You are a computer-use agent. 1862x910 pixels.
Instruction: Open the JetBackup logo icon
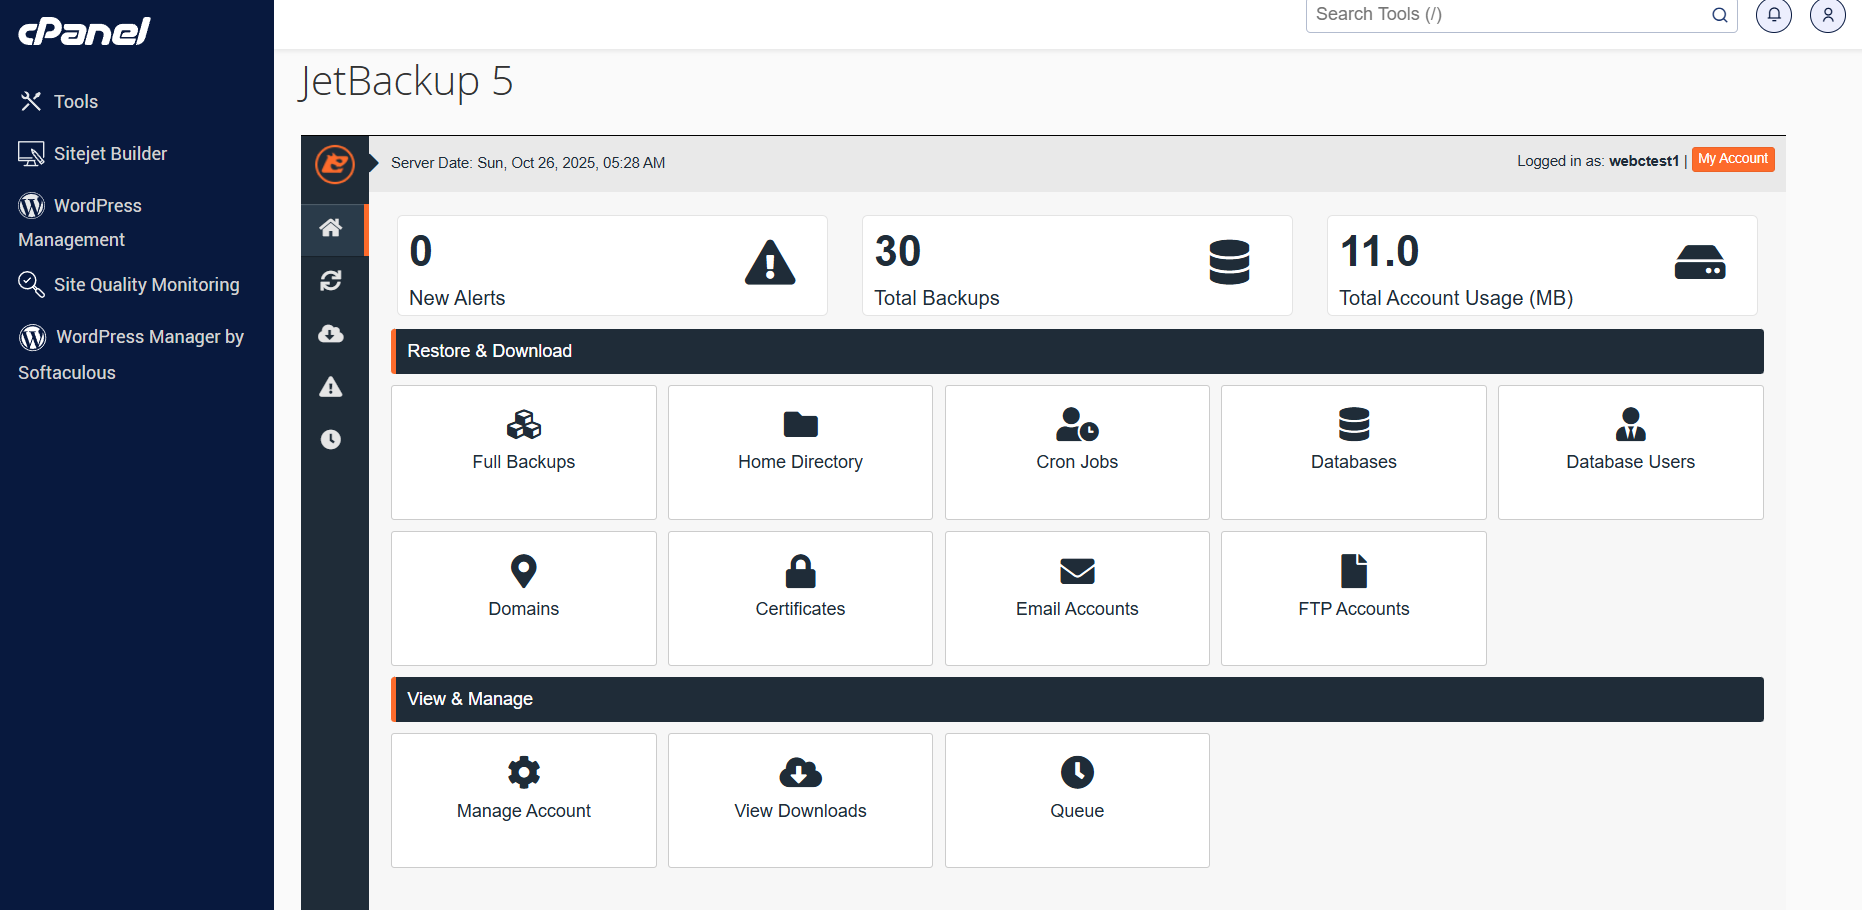tap(335, 163)
